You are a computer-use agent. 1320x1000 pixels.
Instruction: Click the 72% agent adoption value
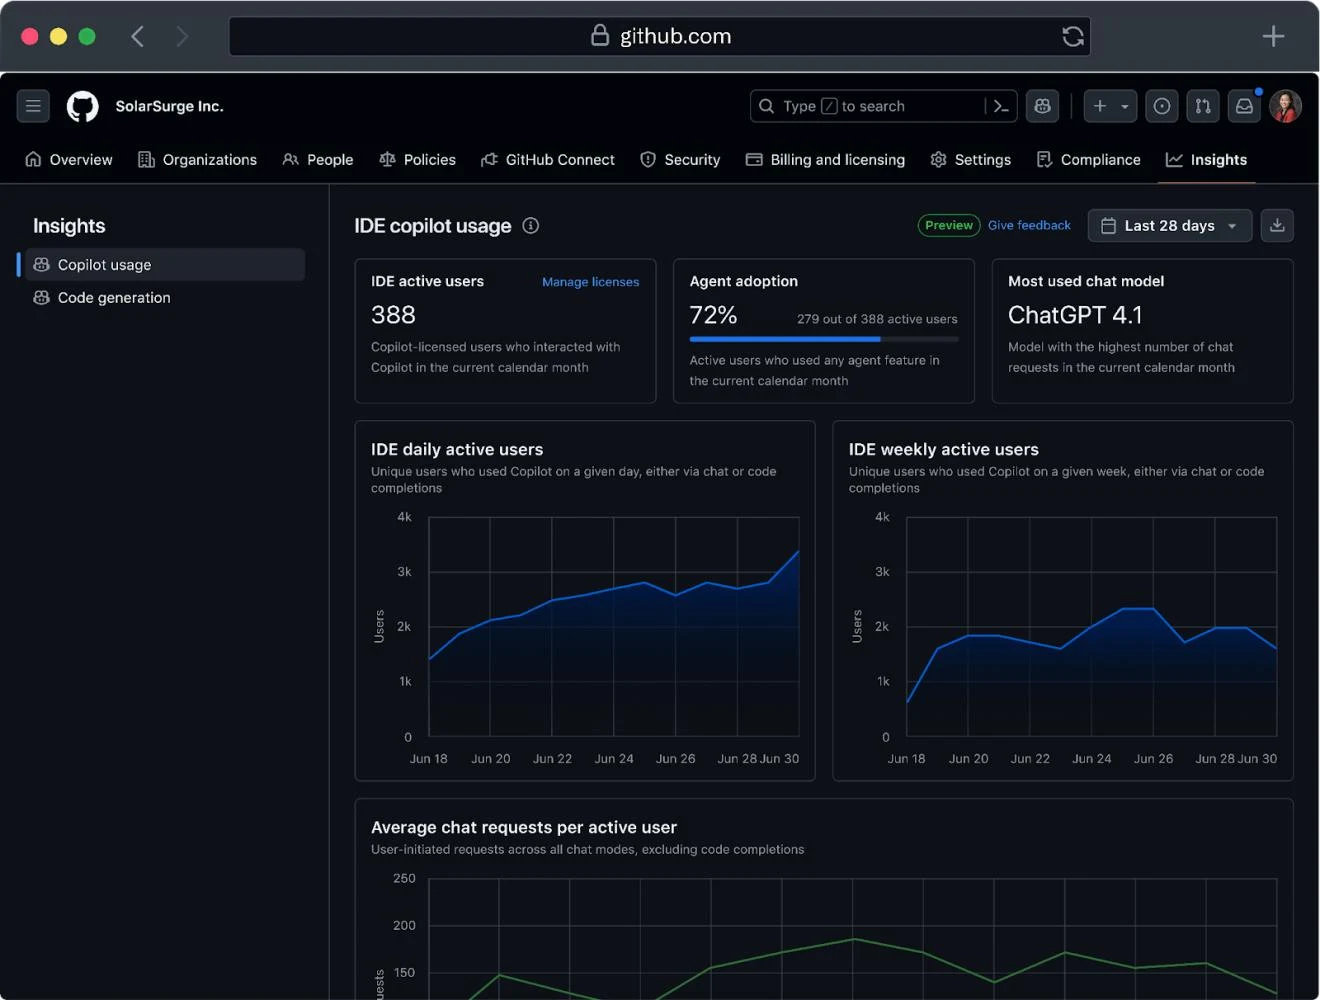[713, 315]
